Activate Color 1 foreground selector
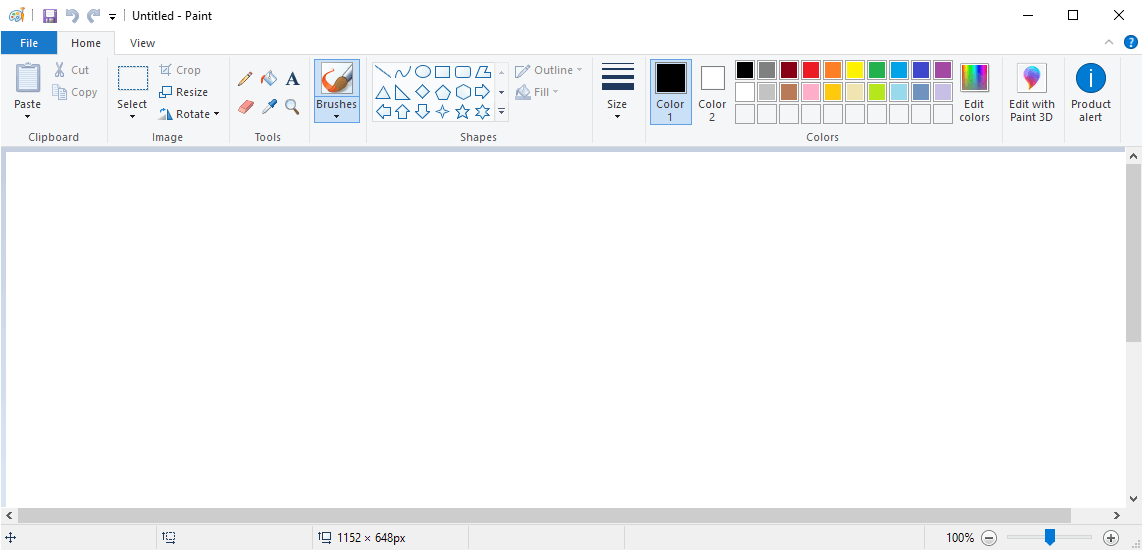 point(671,92)
